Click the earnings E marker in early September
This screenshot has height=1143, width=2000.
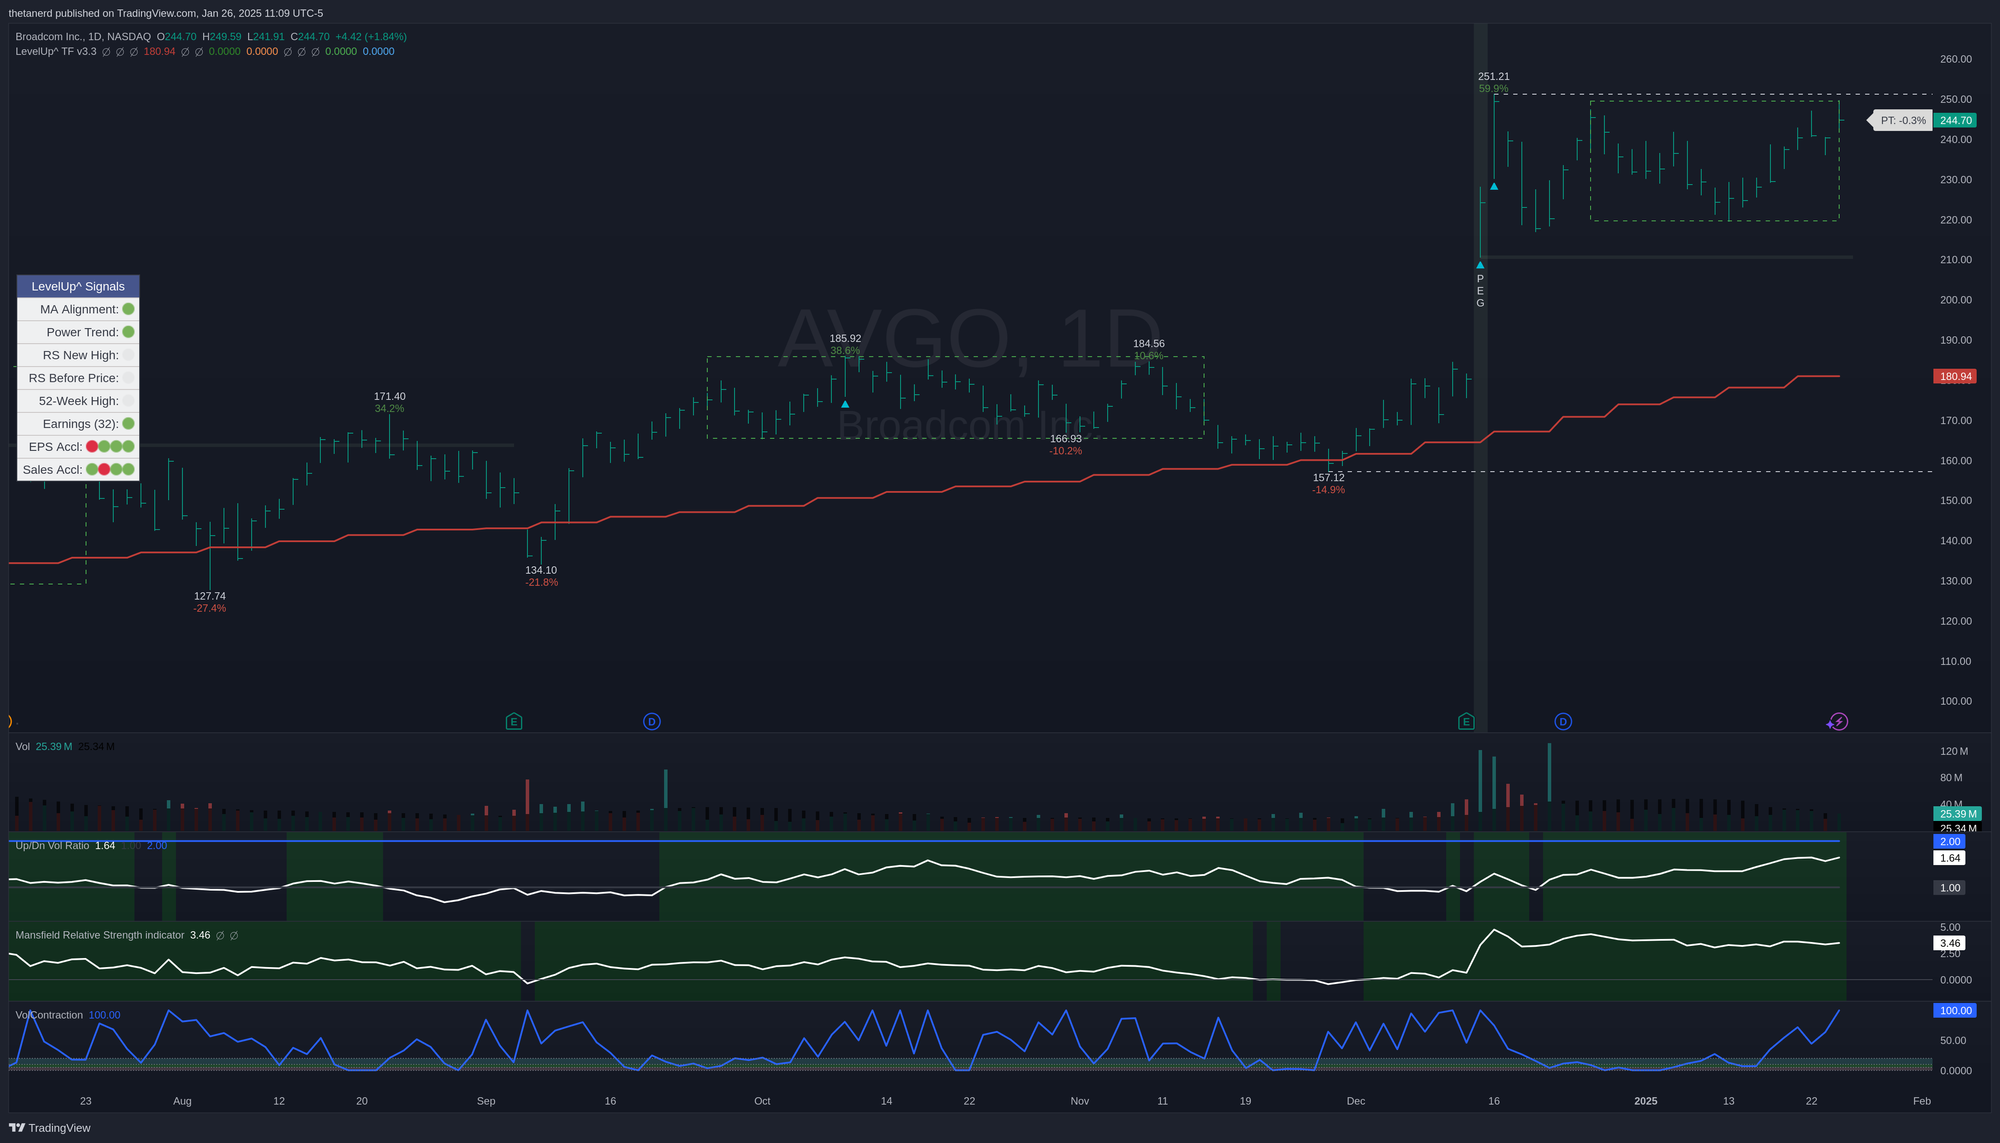514,721
